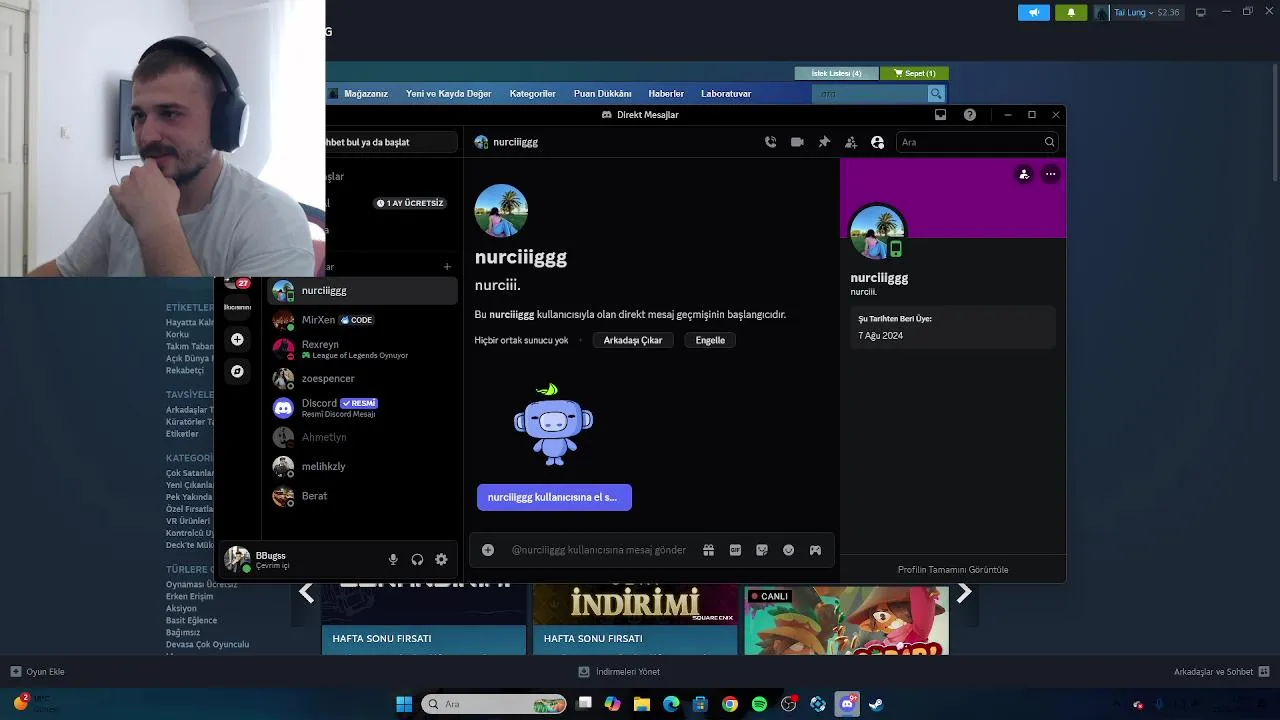
Task: Click the create new DM plus icon
Action: click(447, 267)
